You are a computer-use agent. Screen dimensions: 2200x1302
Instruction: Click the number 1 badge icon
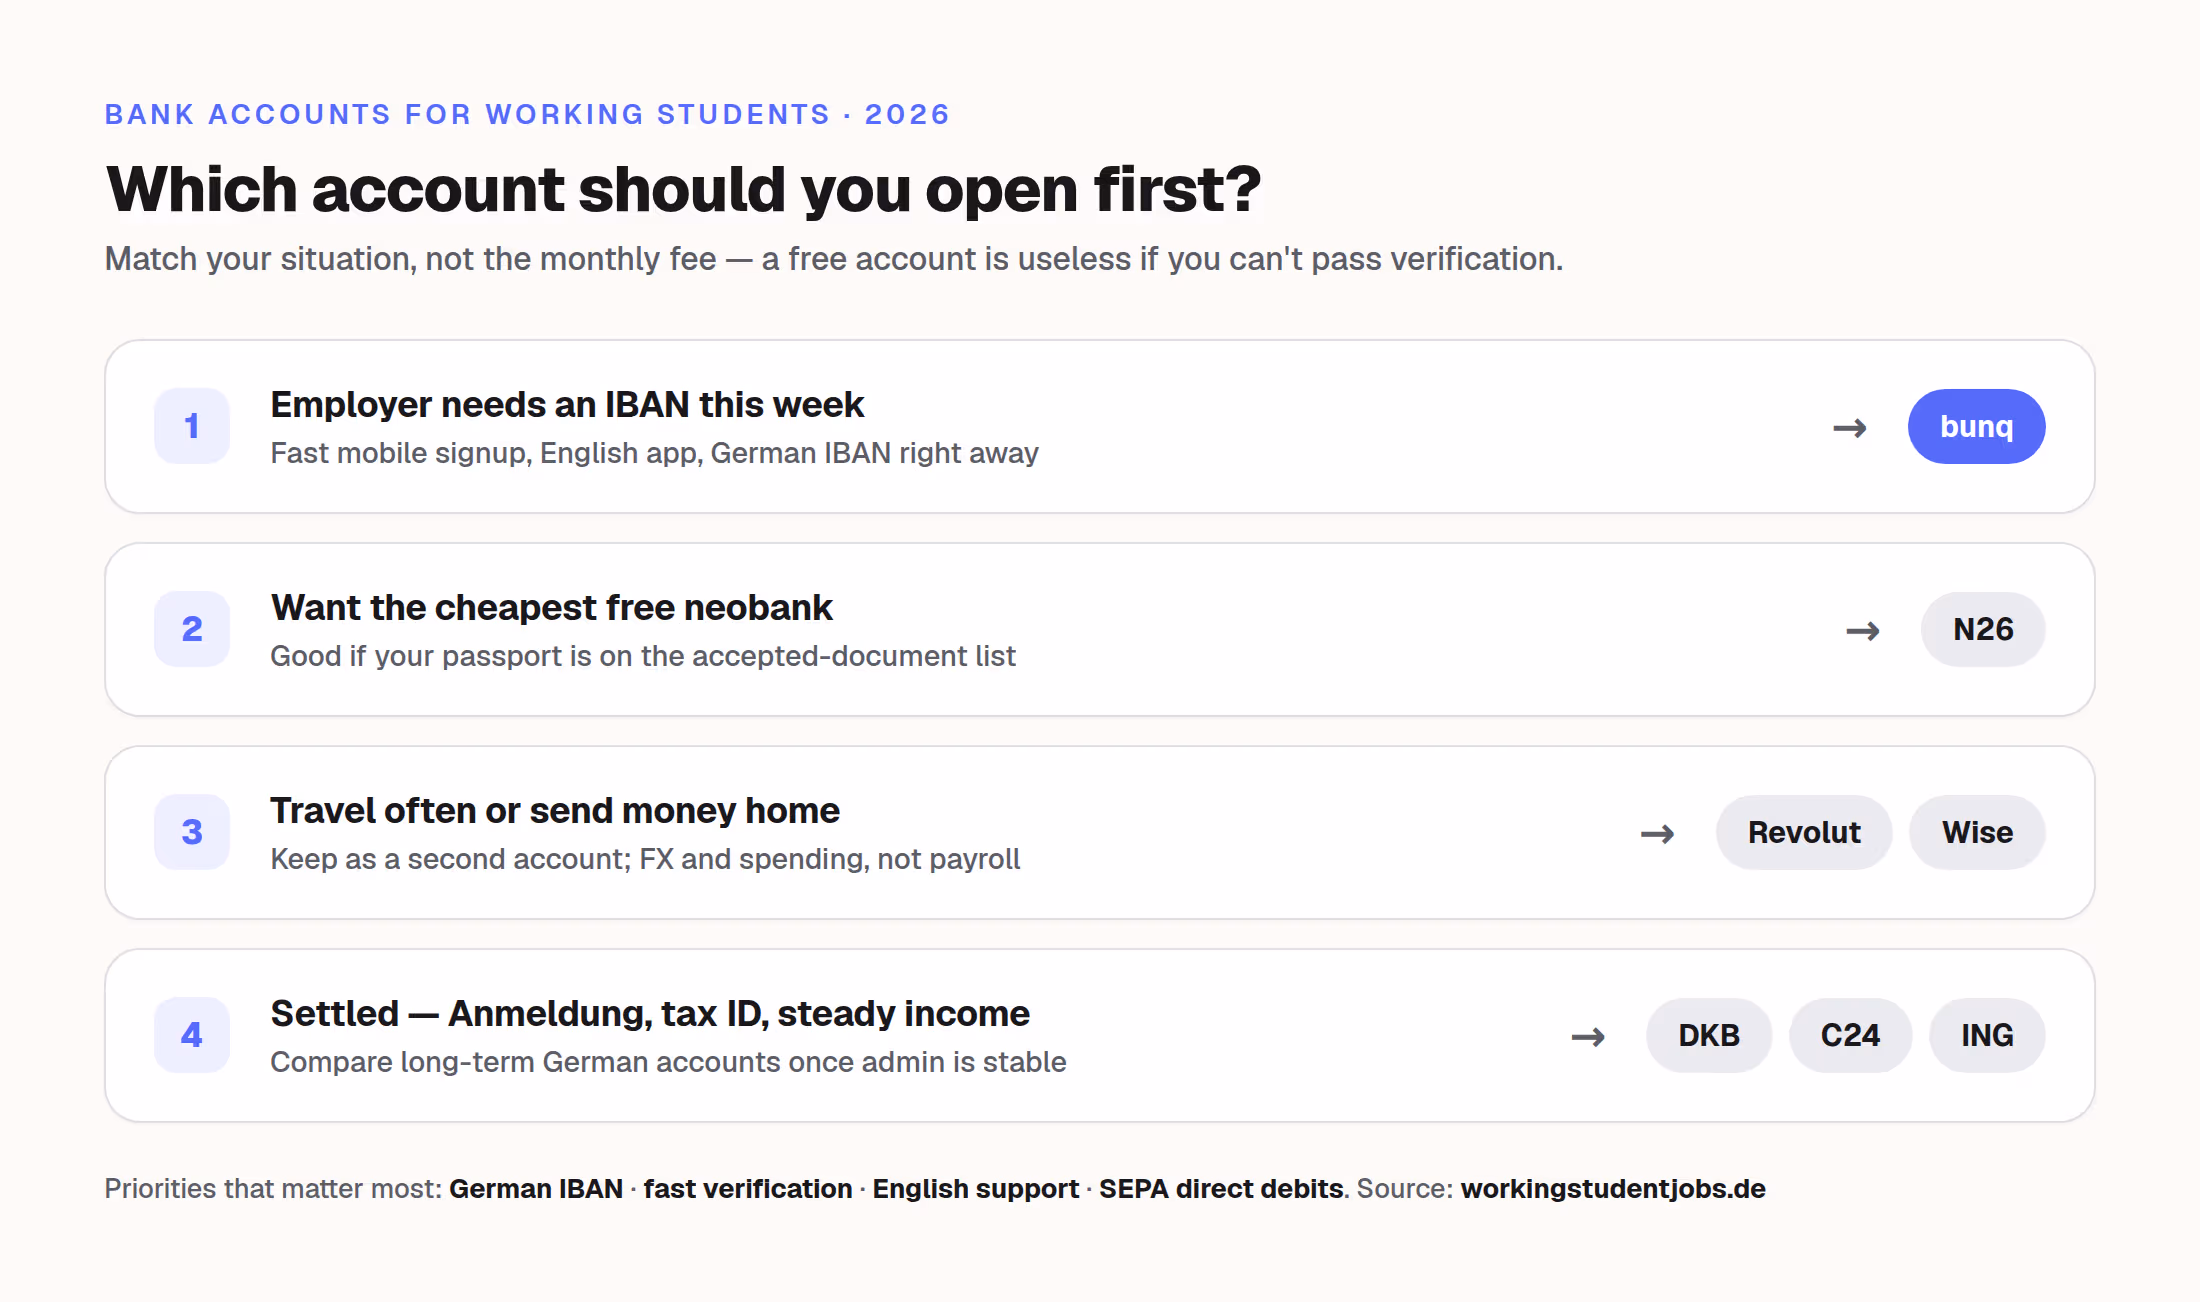(x=192, y=426)
